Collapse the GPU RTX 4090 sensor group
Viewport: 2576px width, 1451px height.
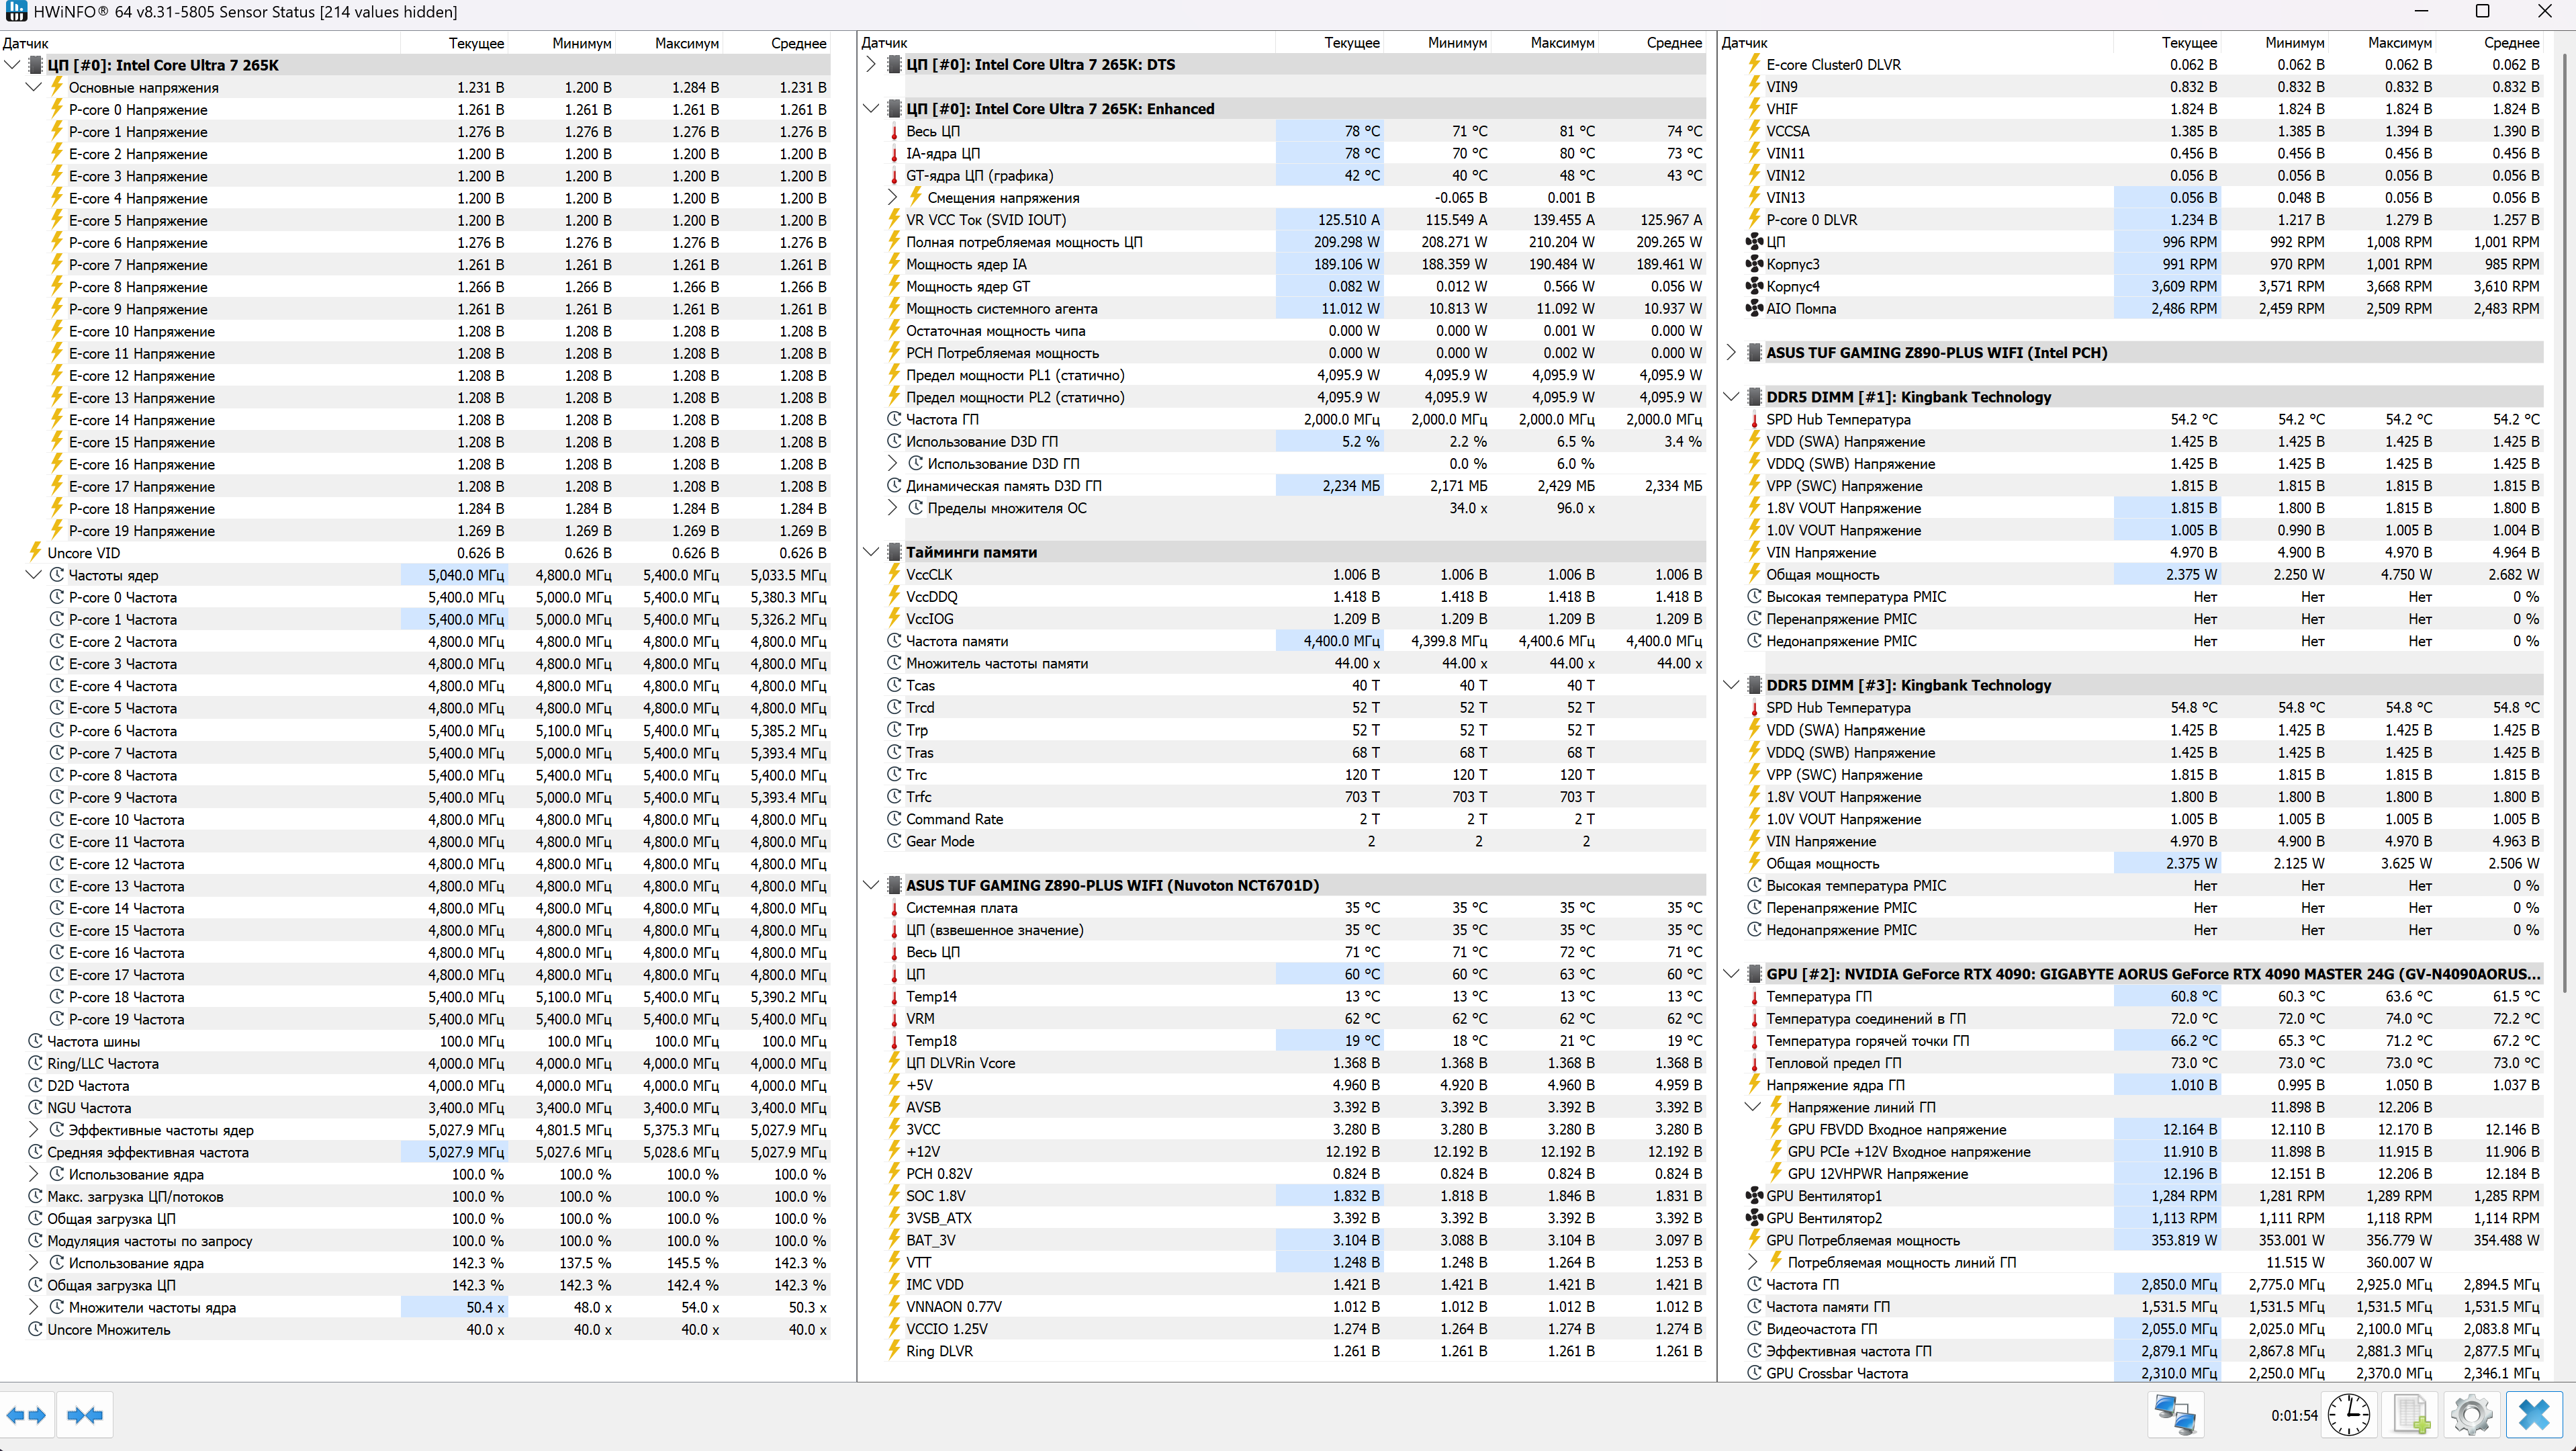(x=1731, y=974)
